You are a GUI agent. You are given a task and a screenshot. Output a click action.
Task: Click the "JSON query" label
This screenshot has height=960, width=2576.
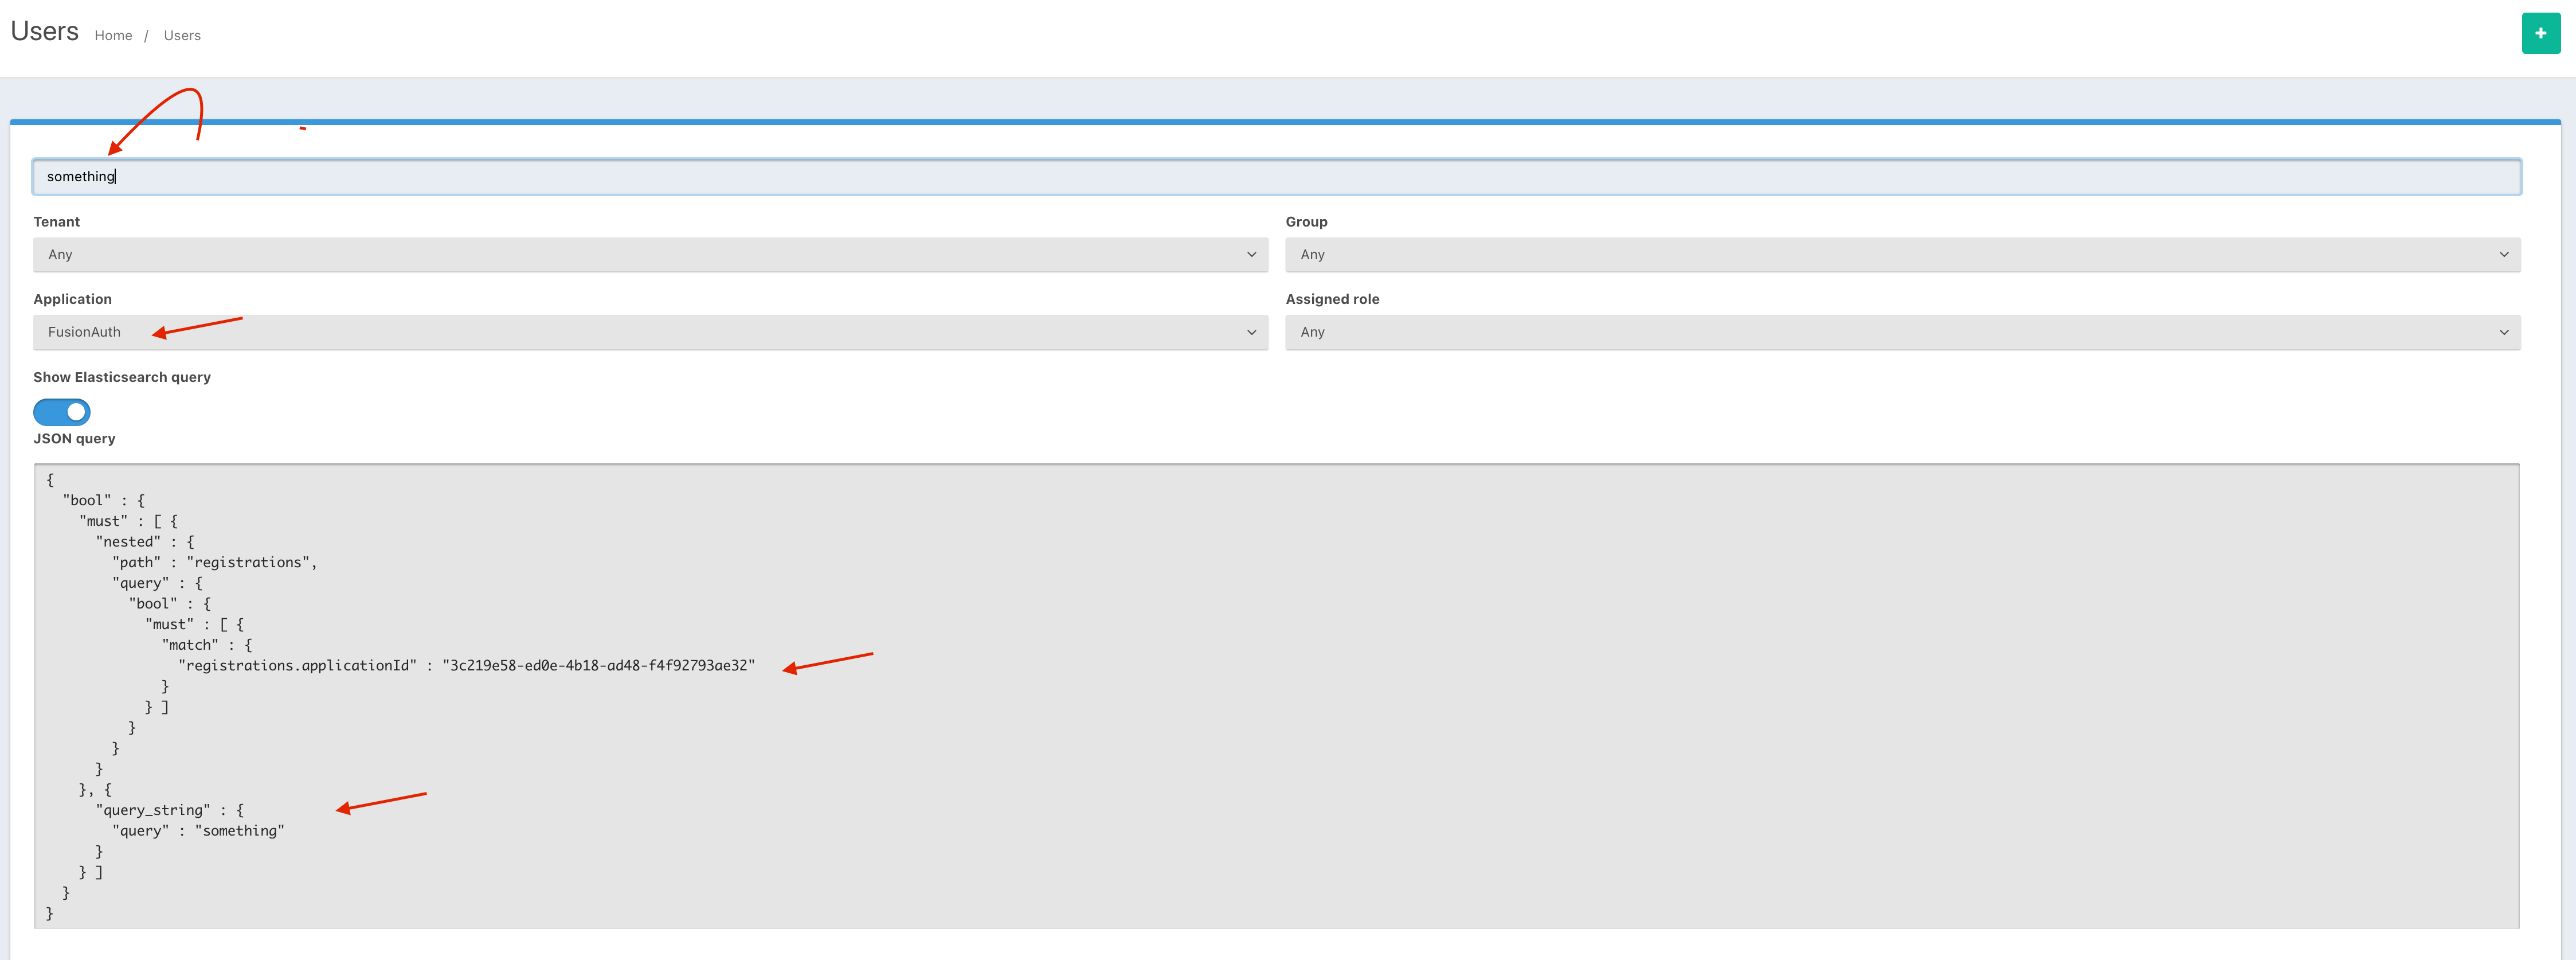(x=74, y=438)
